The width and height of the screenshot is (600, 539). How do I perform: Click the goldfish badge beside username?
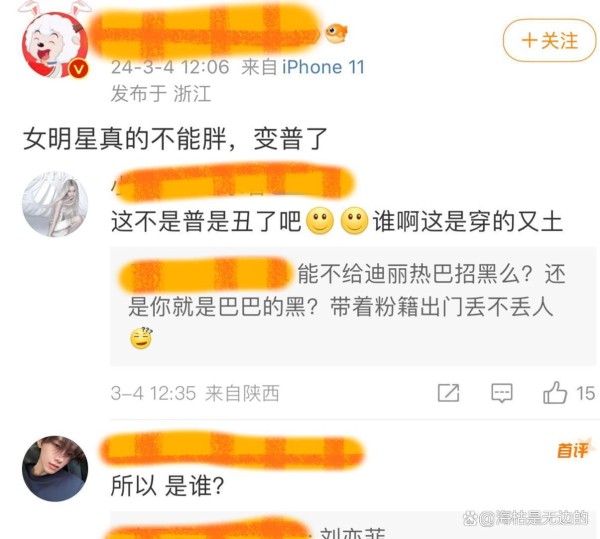pos(336,33)
